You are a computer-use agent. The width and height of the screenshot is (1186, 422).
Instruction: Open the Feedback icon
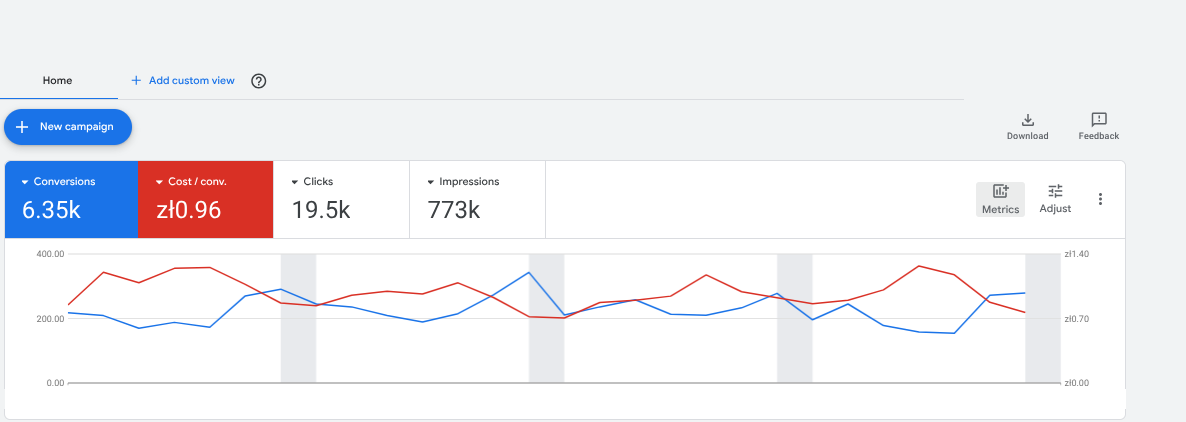click(x=1099, y=119)
